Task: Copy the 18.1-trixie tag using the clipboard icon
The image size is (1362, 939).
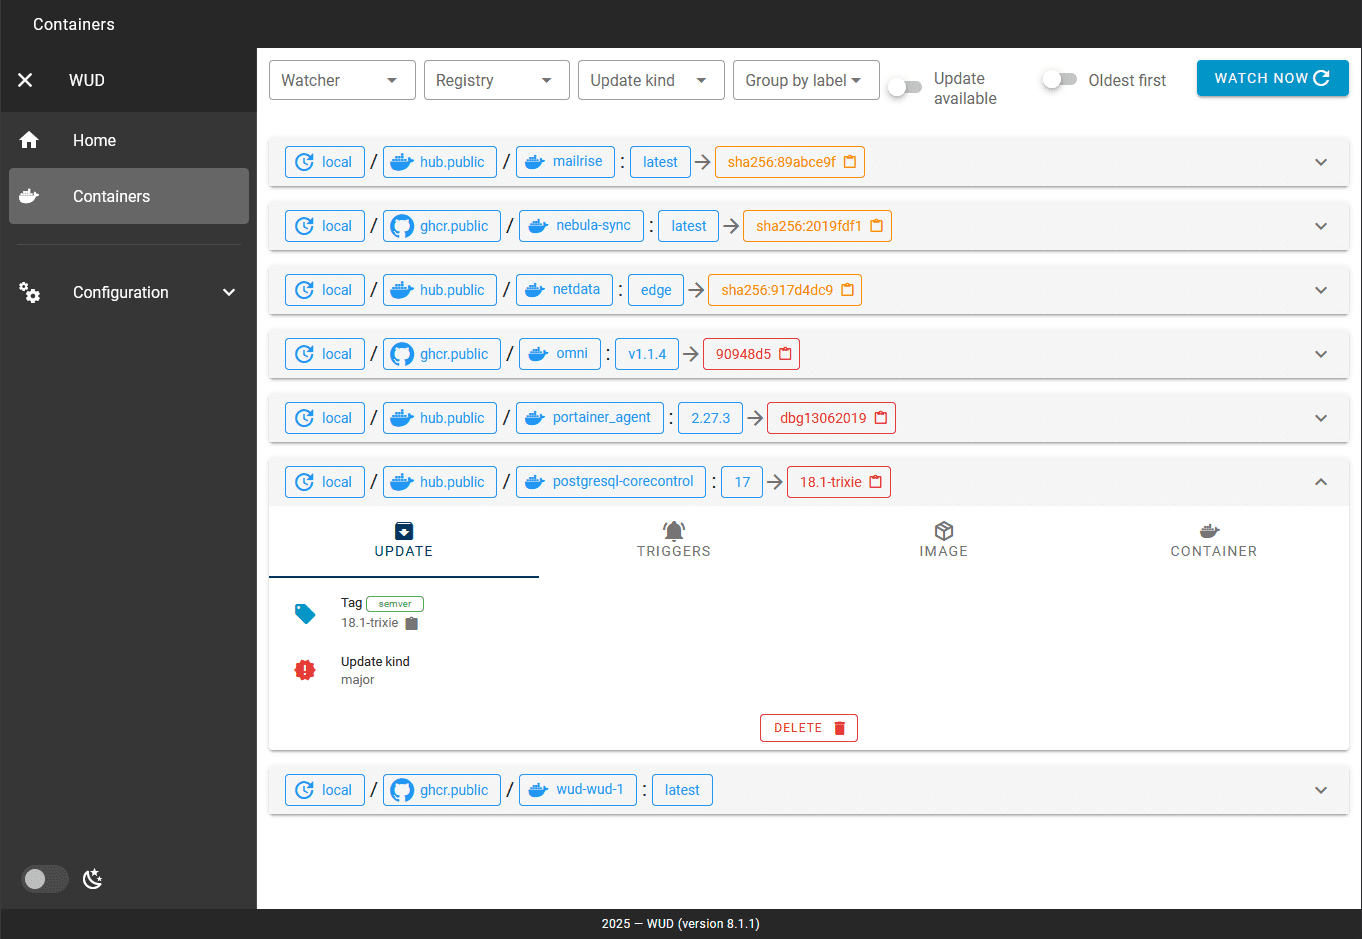Action: pyautogui.click(x=413, y=622)
